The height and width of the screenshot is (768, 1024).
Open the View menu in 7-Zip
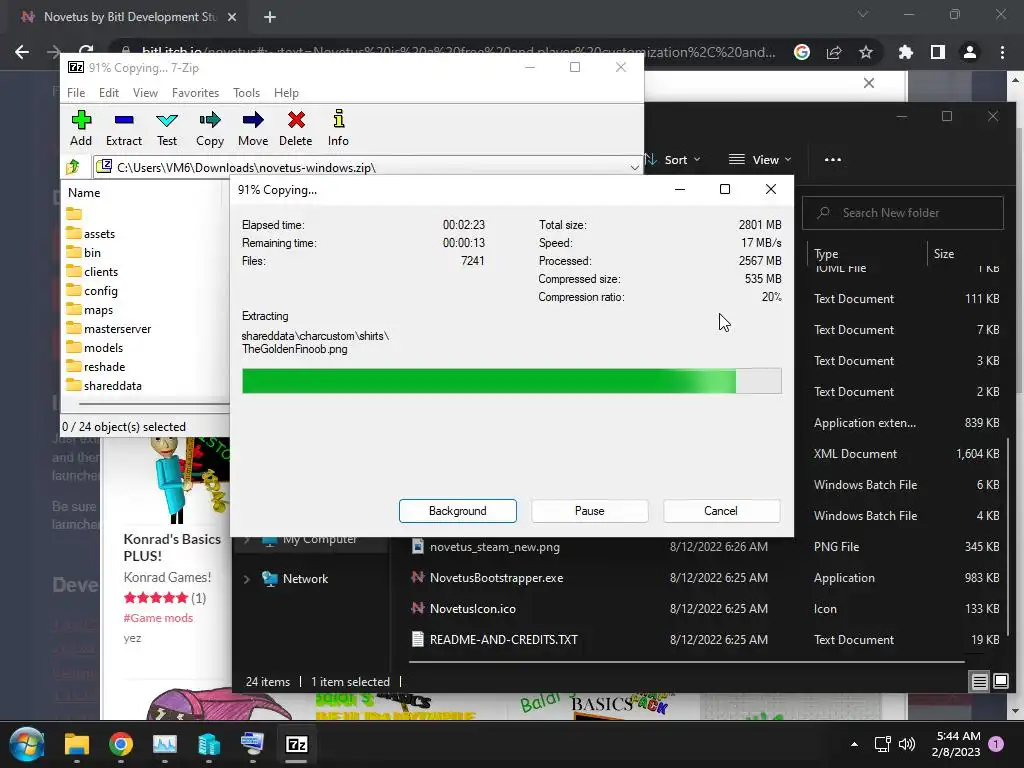tap(145, 93)
